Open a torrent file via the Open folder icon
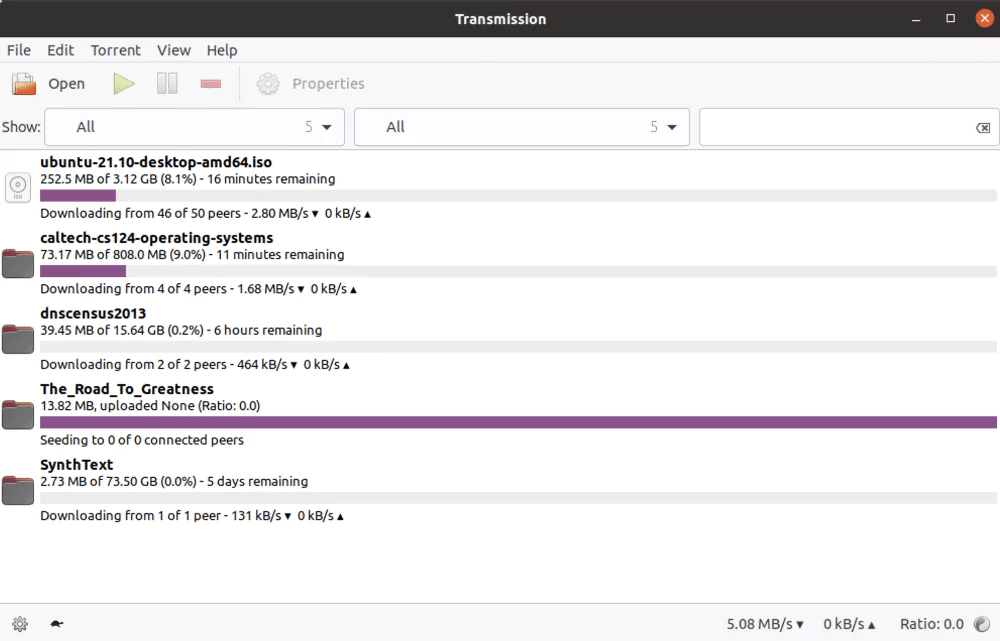The image size is (1000, 641). click(22, 83)
